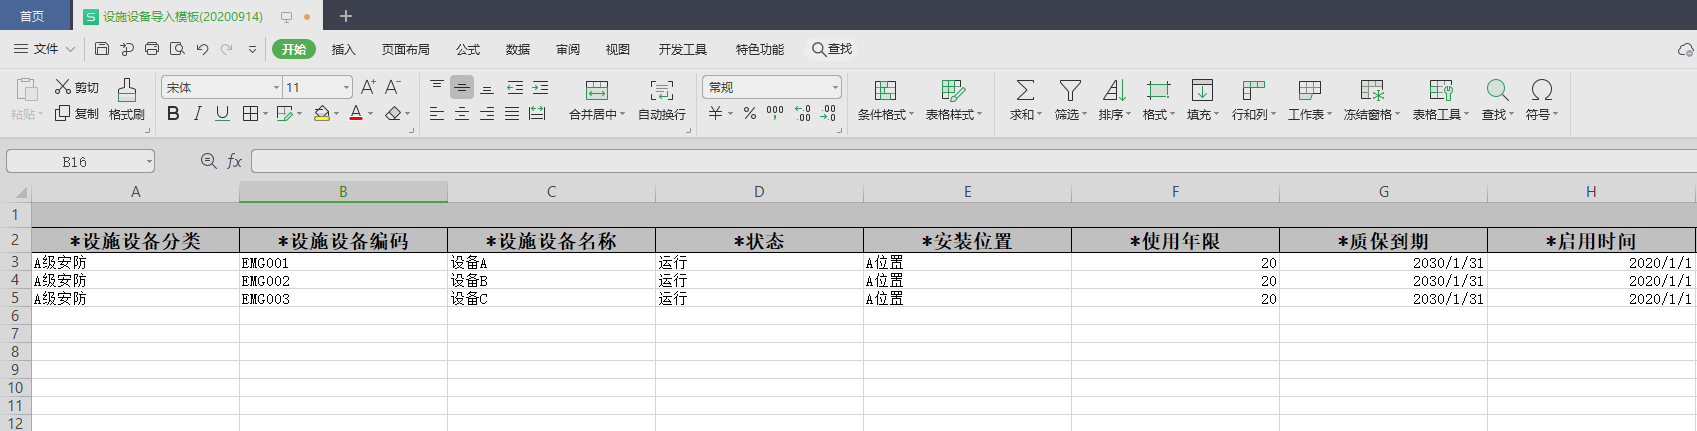The width and height of the screenshot is (1697, 431).
Task: Click justify alignment icon
Action: pos(512,114)
